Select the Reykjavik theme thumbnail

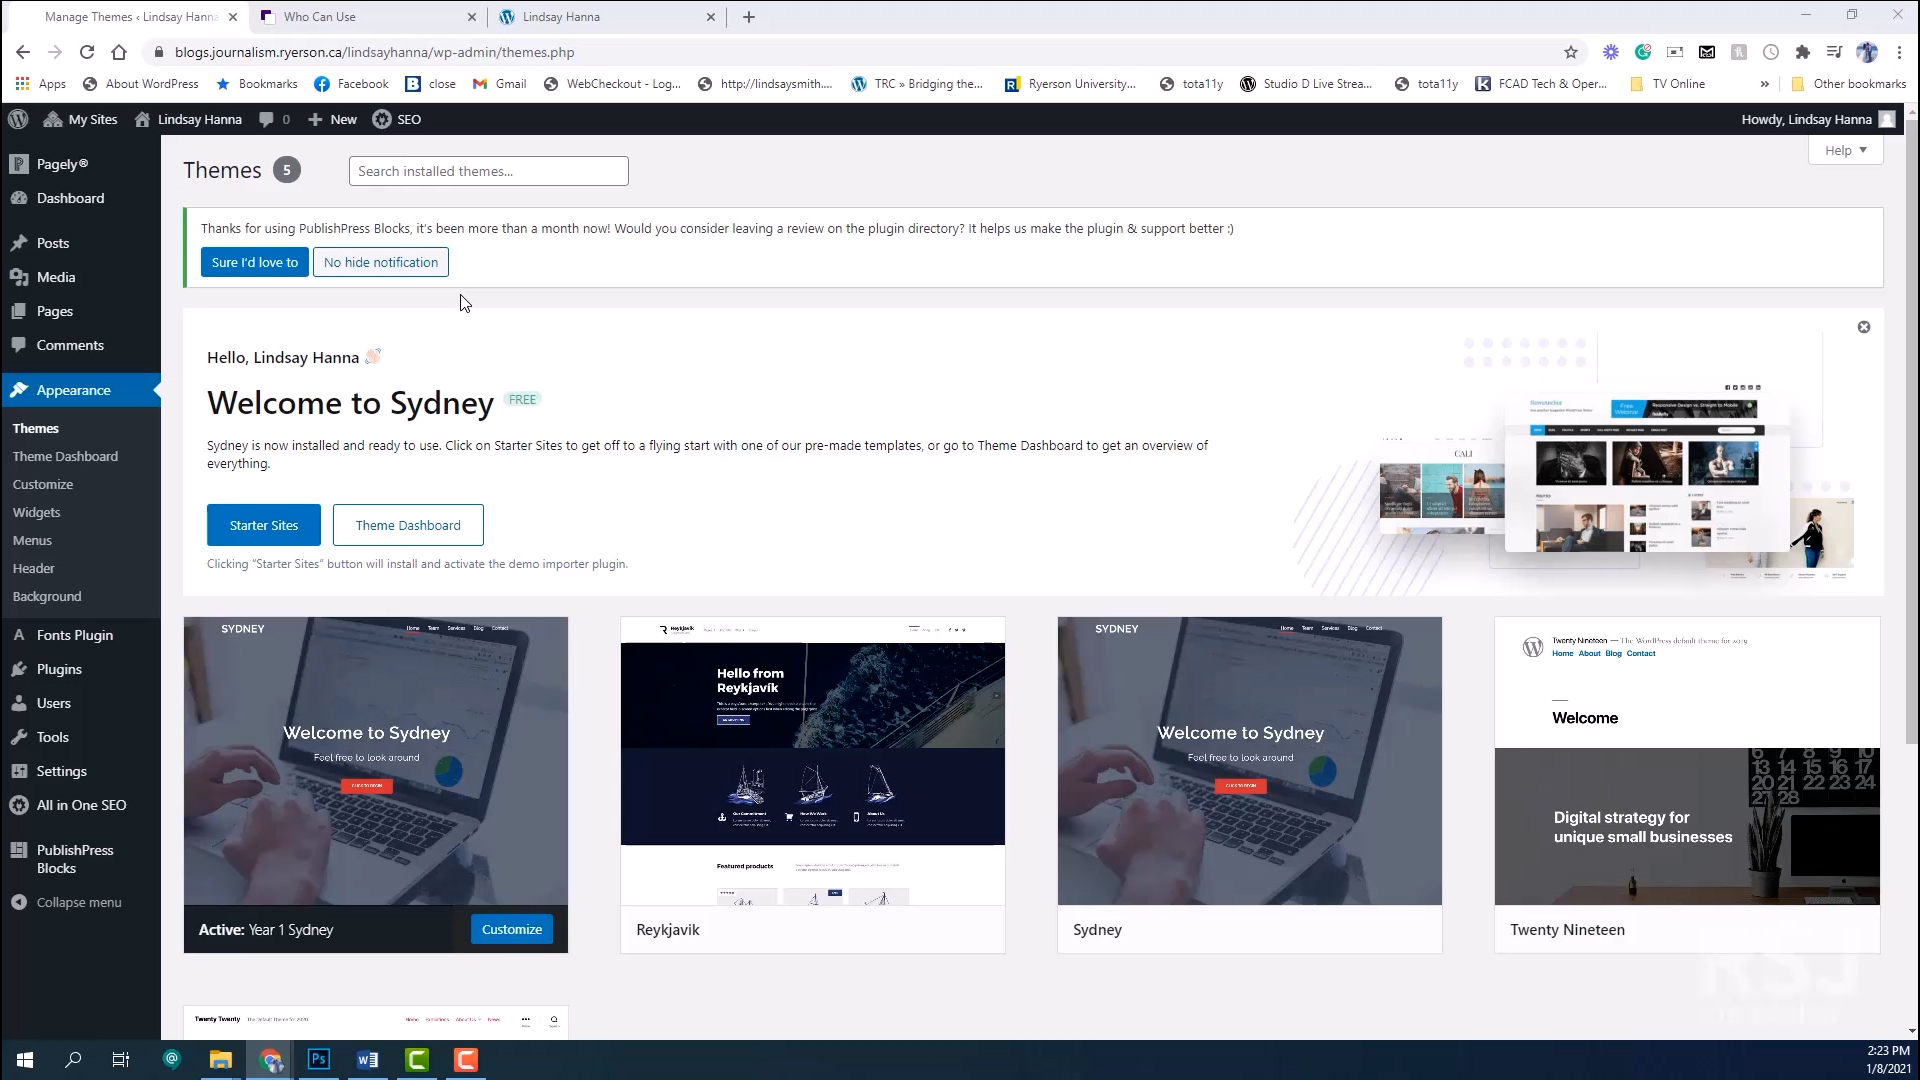[x=813, y=761]
